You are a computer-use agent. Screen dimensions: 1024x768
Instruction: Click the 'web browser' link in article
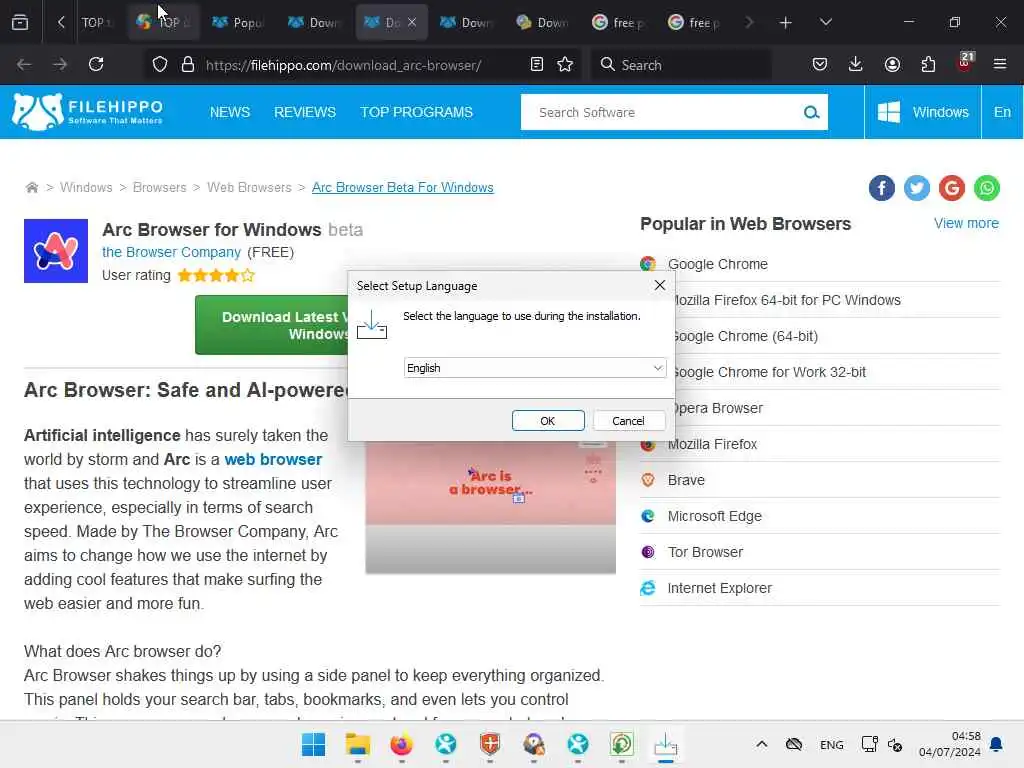tap(273, 459)
